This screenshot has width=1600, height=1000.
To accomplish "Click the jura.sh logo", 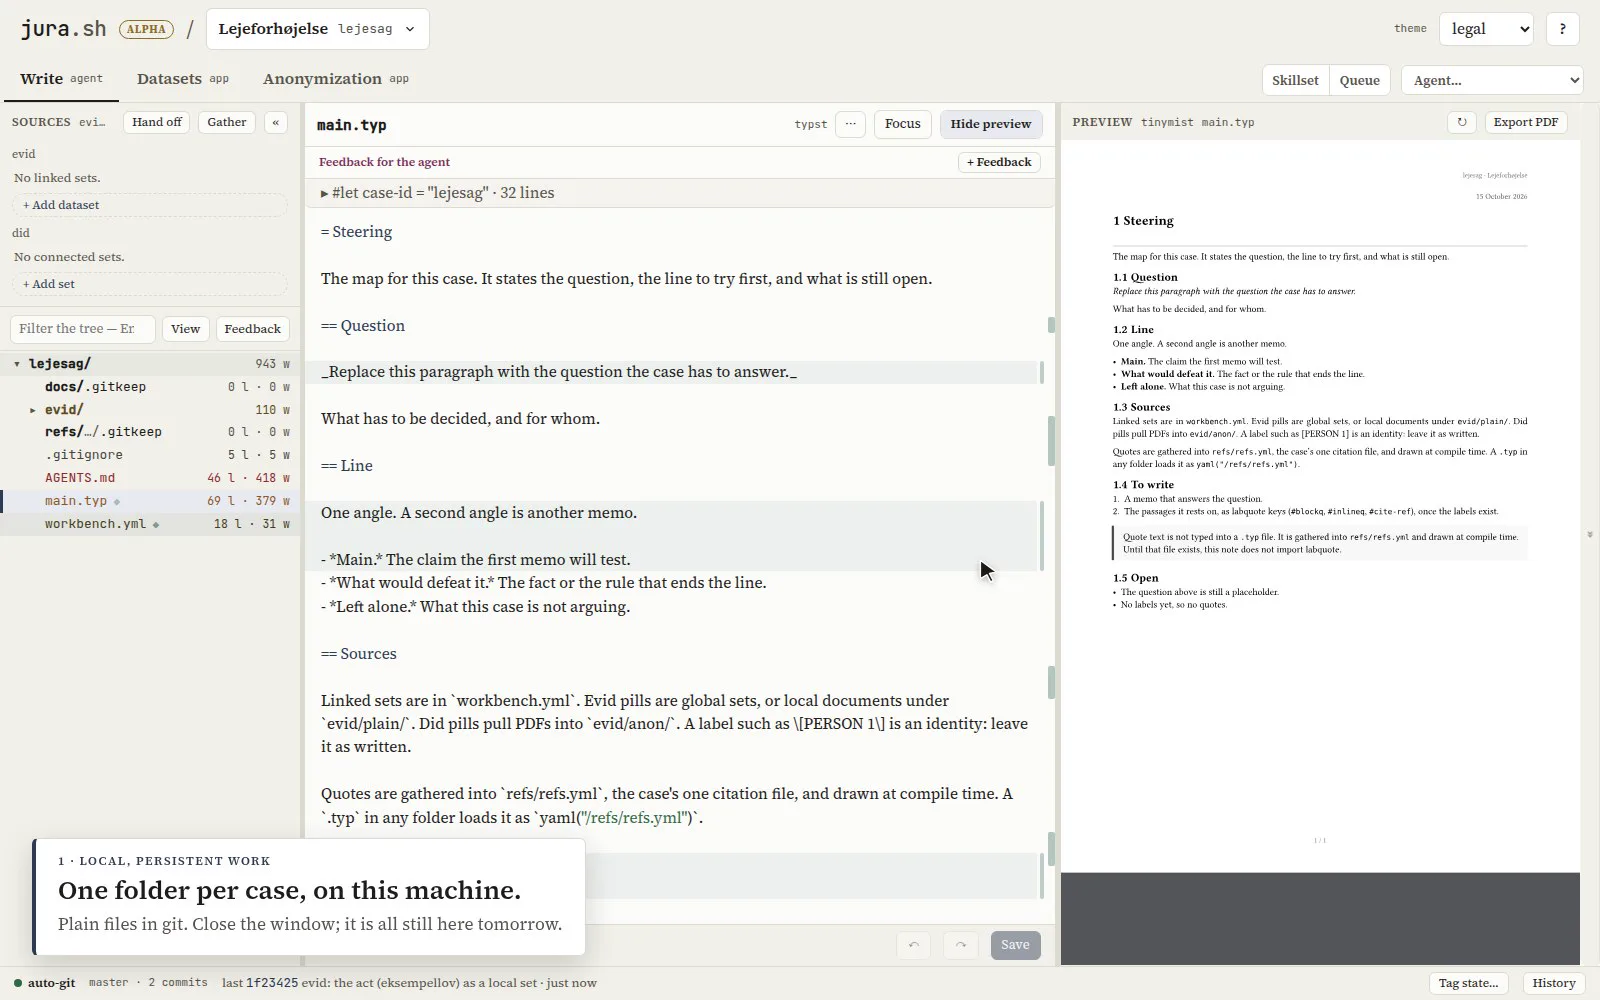I will [x=63, y=29].
